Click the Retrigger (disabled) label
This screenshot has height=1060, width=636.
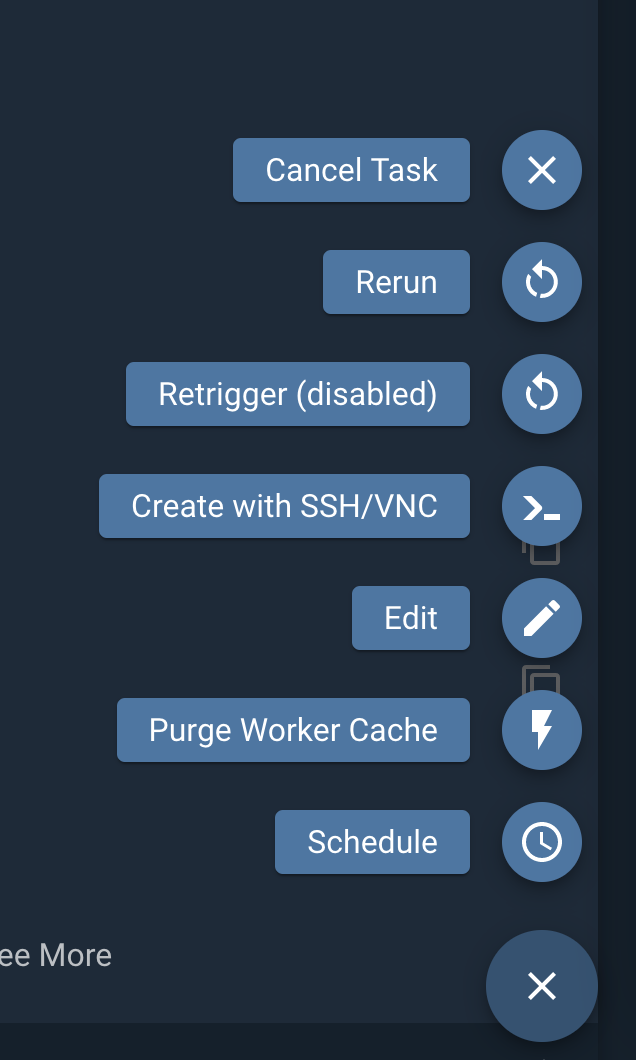297,394
